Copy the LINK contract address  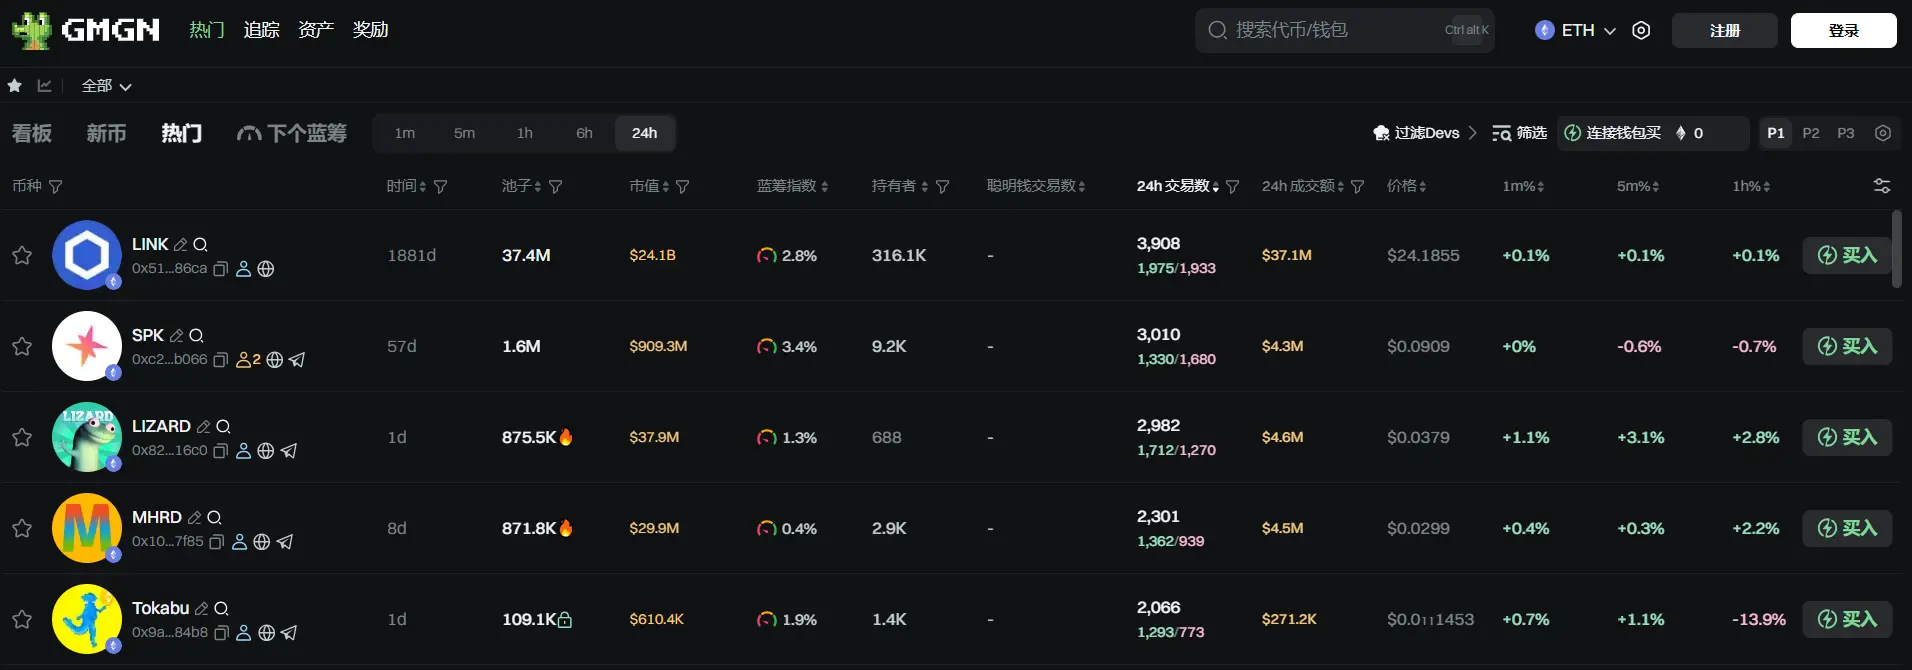point(221,269)
